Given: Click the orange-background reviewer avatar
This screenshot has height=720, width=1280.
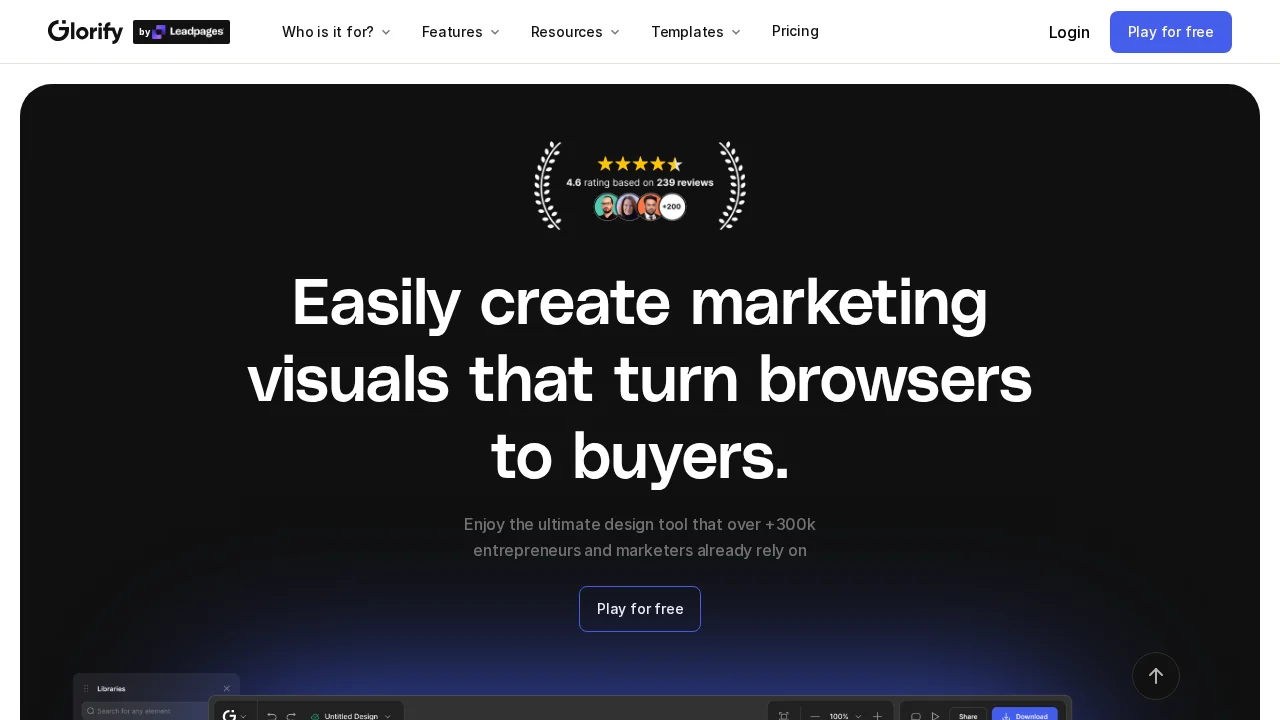Looking at the screenshot, I should tap(650, 207).
